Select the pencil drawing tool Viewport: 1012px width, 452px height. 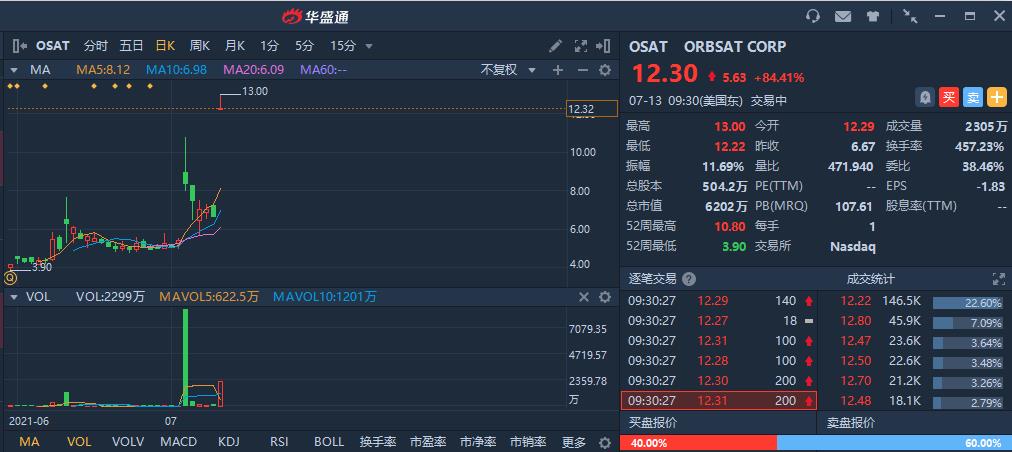(x=555, y=46)
